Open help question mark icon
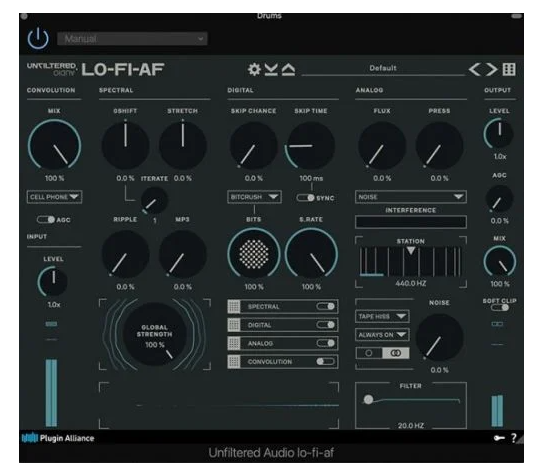Viewport: 542px width, 473px height. click(514, 438)
